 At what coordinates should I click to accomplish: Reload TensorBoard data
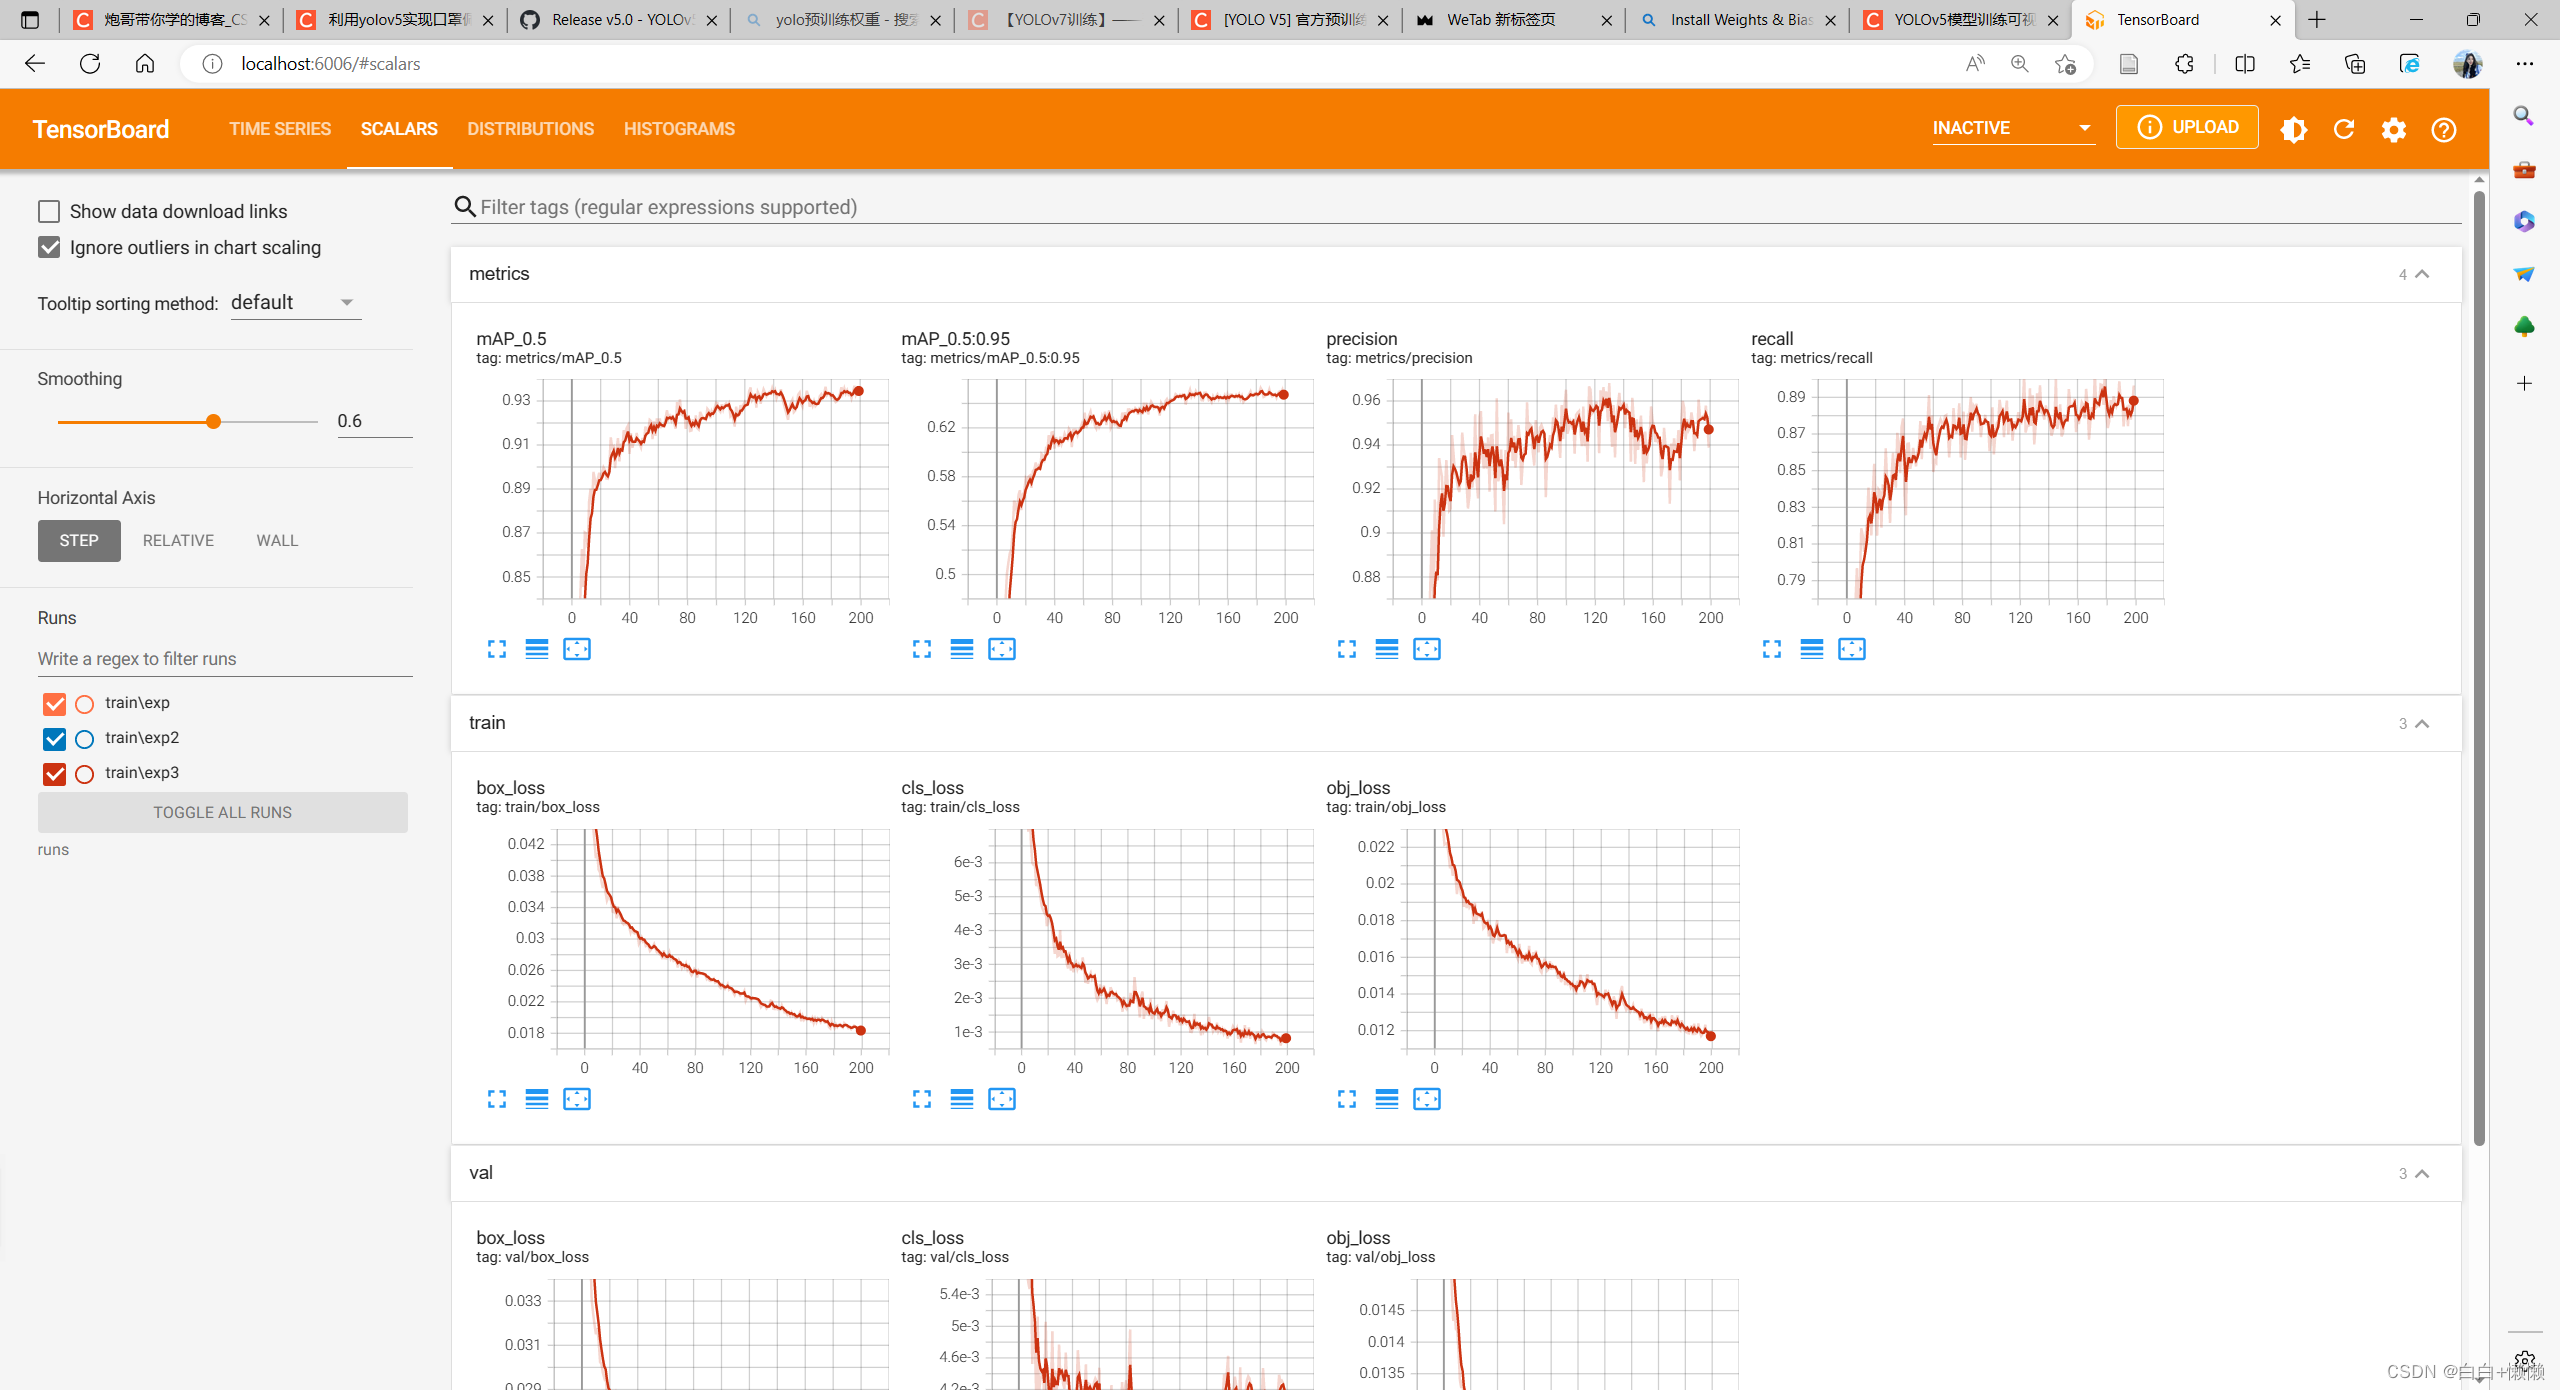(x=2344, y=129)
